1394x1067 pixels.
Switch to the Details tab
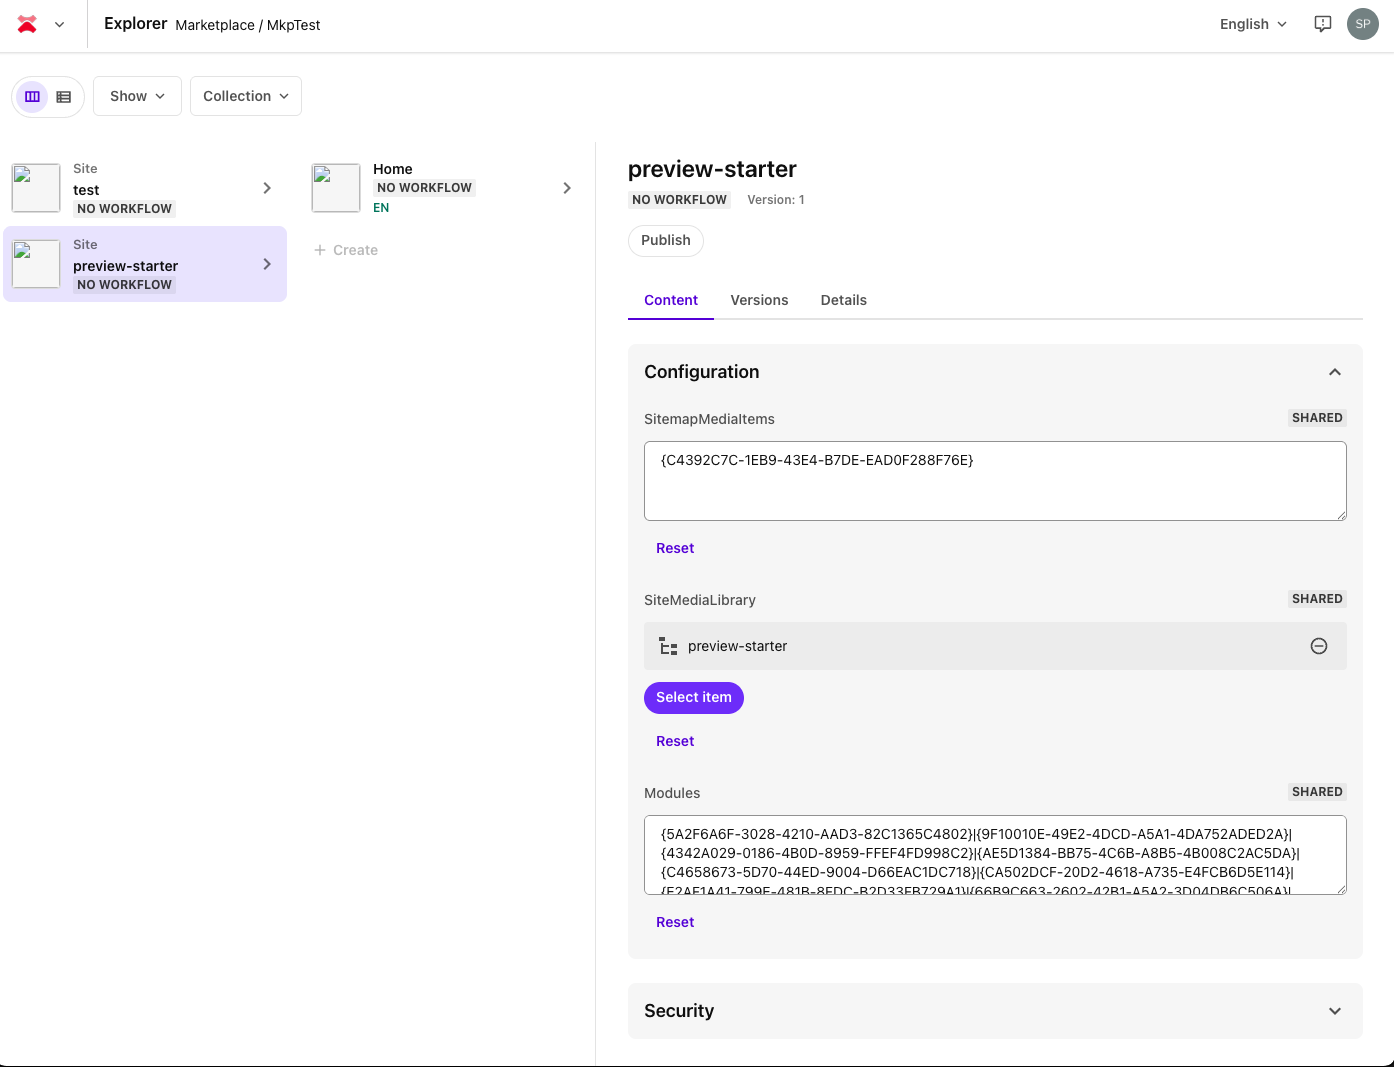pos(843,300)
